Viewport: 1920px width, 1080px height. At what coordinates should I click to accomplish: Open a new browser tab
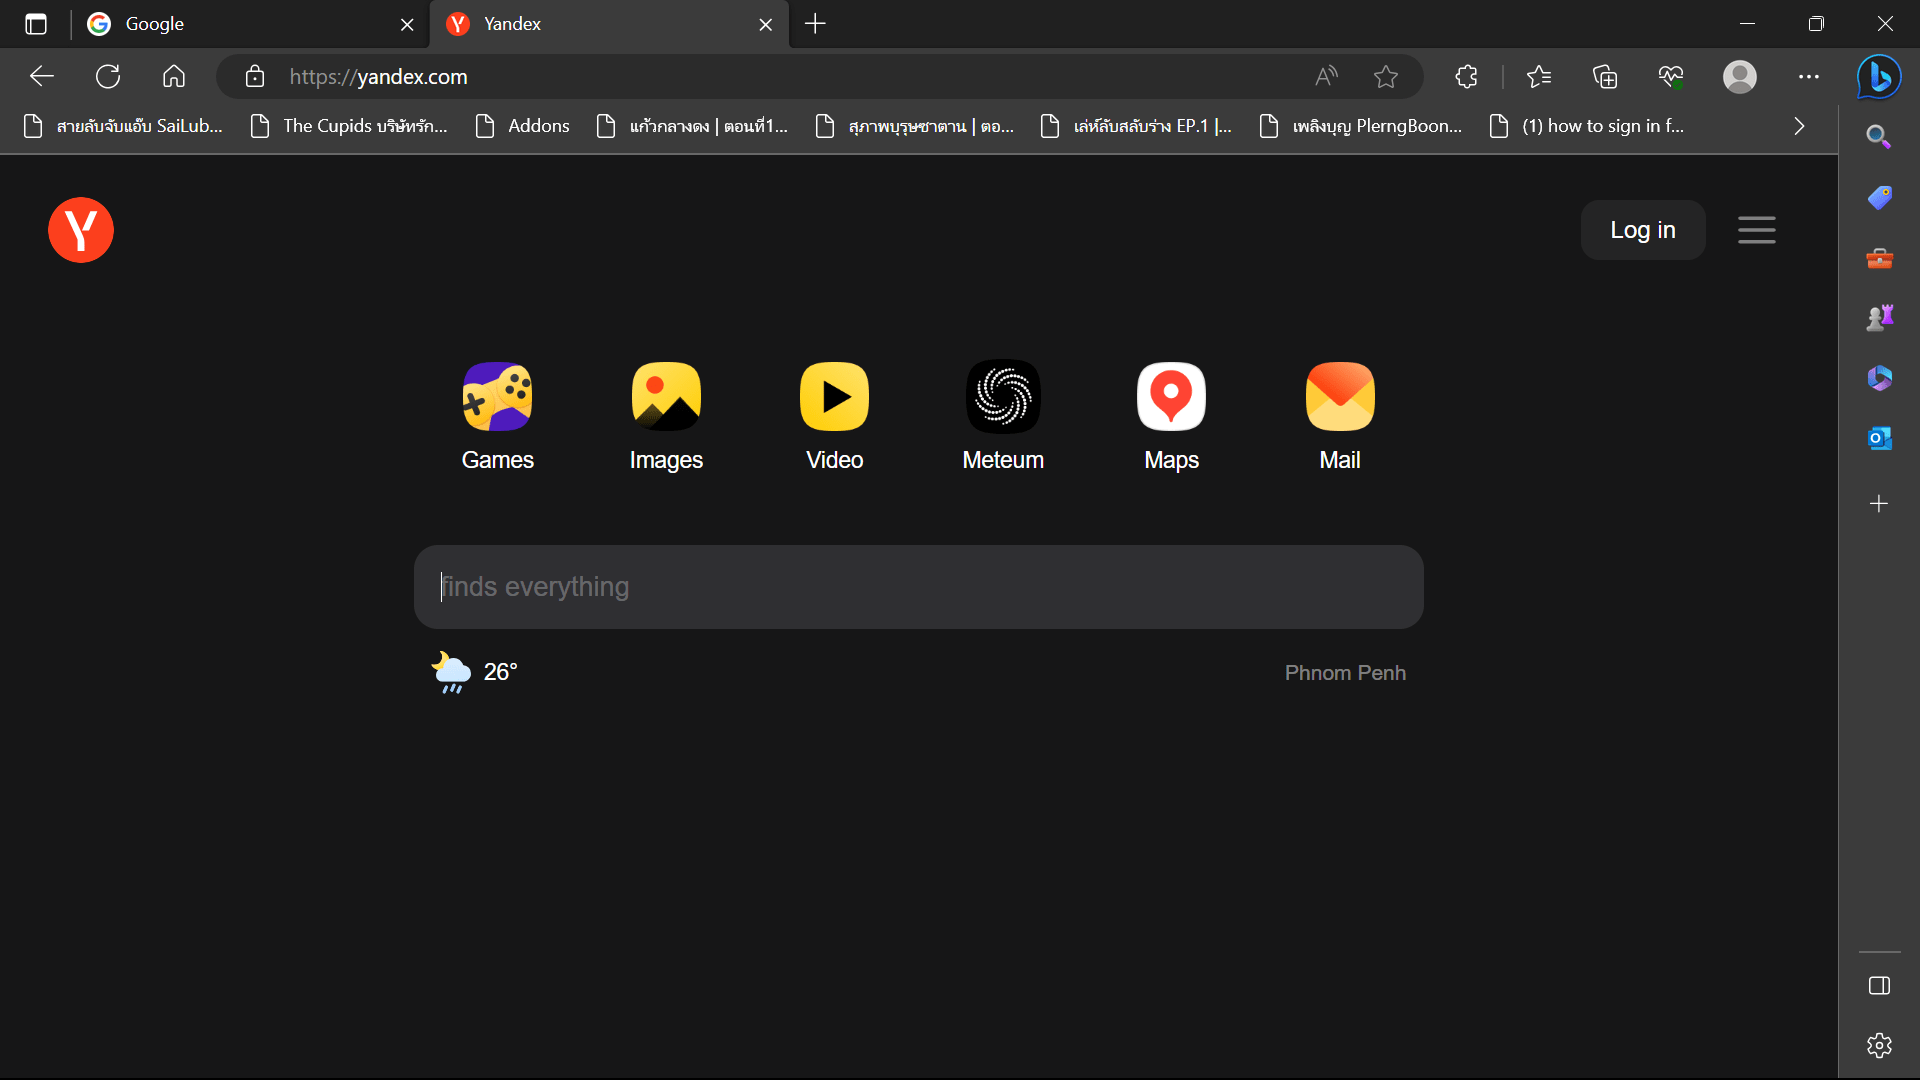815,24
